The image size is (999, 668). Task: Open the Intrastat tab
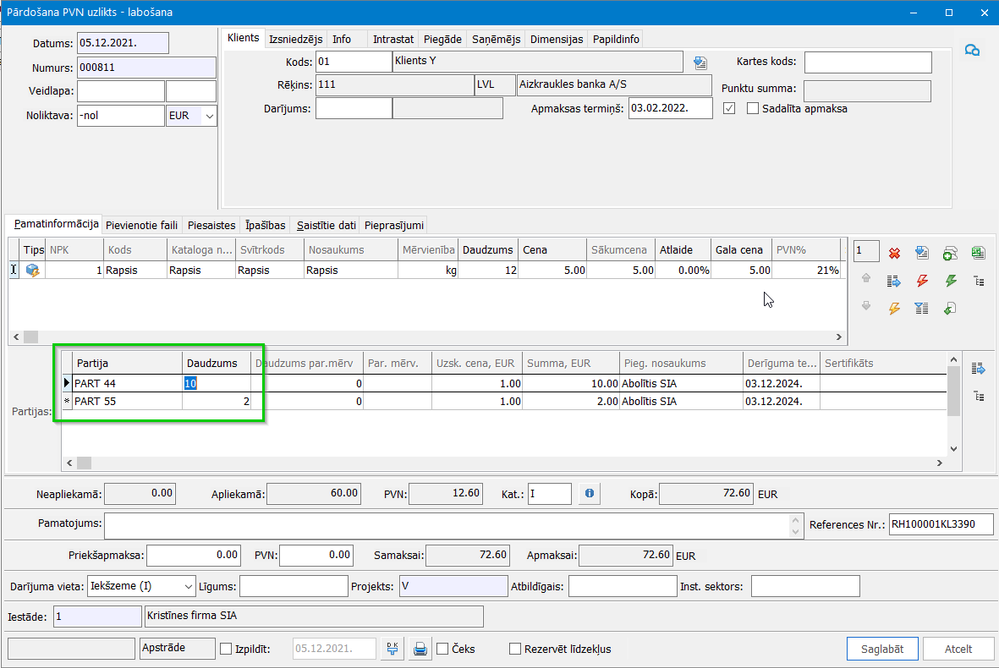tap(393, 39)
